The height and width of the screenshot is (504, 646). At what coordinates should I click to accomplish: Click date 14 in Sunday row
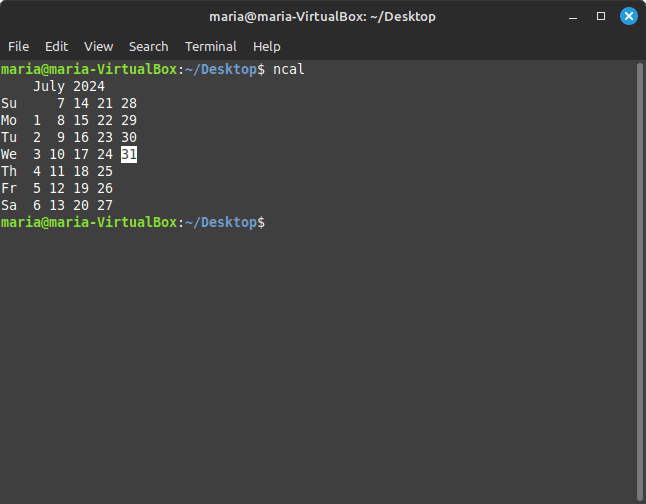tap(81, 103)
